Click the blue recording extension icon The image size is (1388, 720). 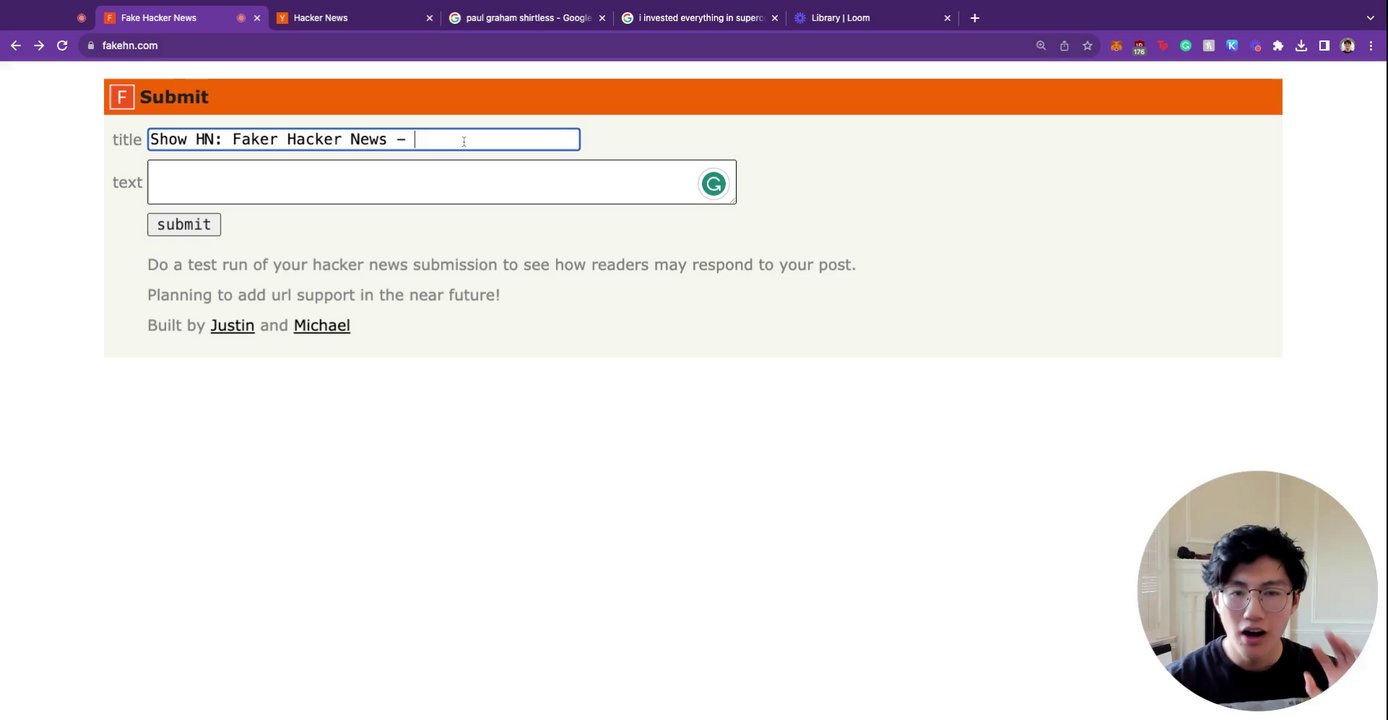pyautogui.click(x=1255, y=45)
